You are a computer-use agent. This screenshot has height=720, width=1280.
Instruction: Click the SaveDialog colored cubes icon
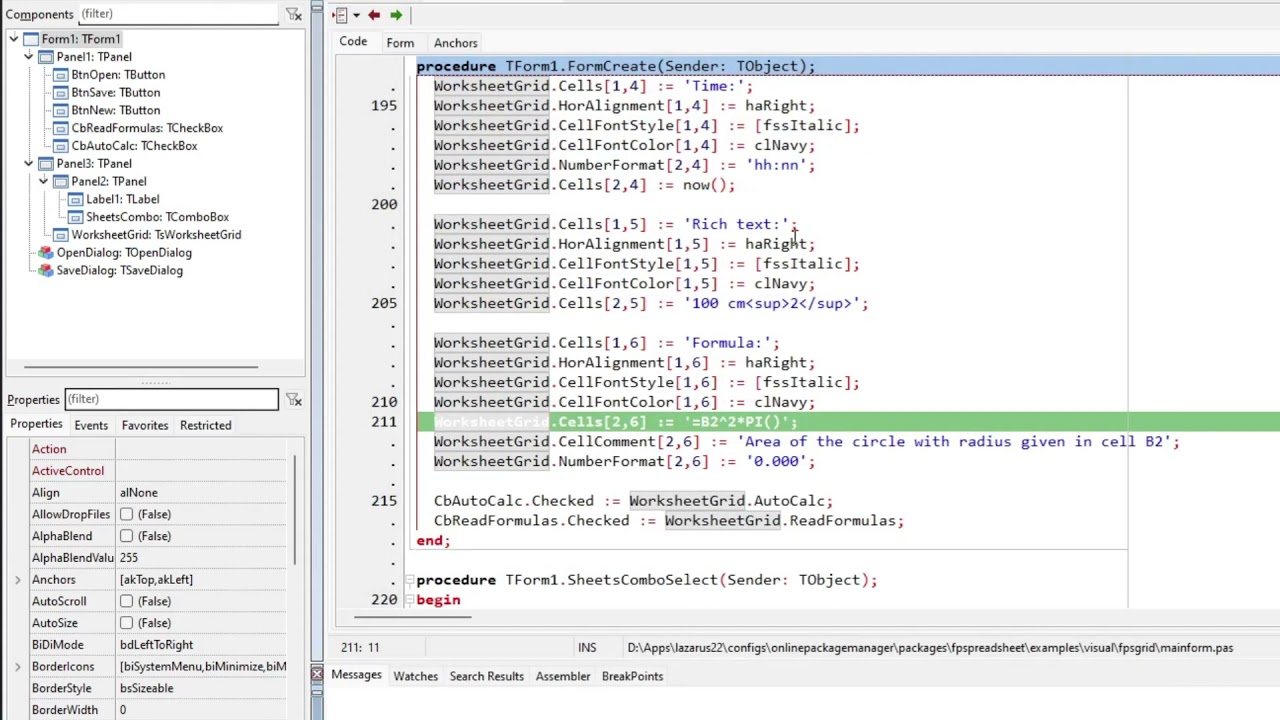point(46,271)
